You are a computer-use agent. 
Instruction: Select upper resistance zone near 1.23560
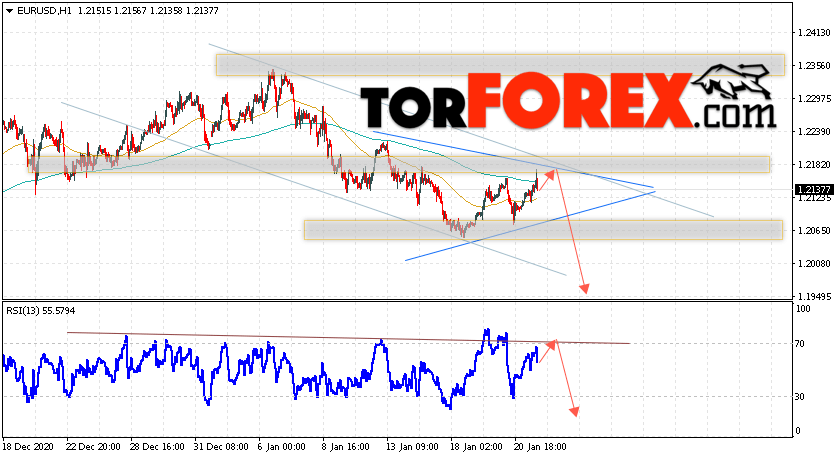tap(500, 65)
